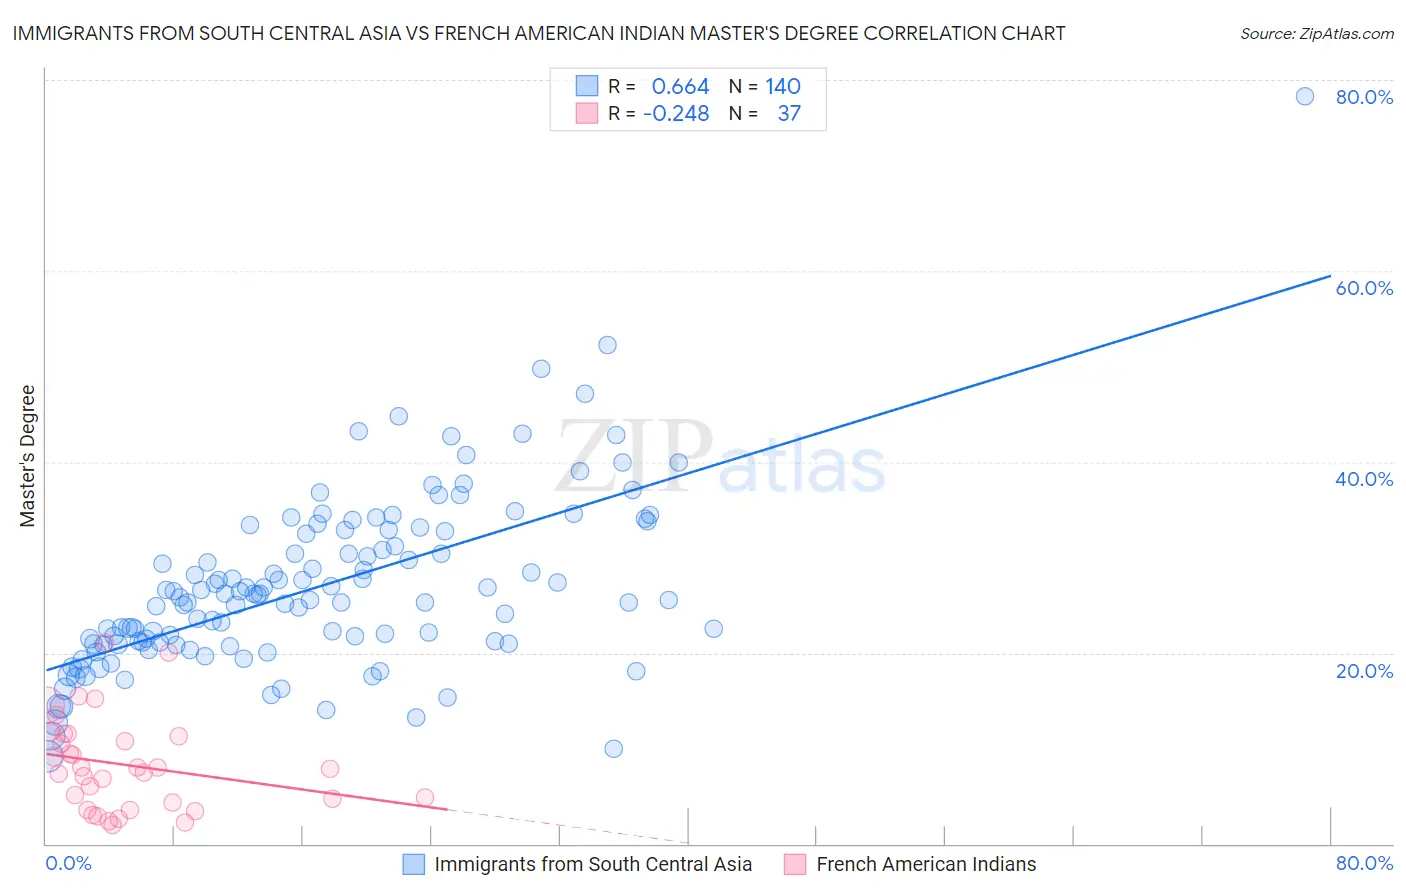Click the pink legend swatch beside R = -0.248
The image size is (1406, 892).
[587, 113]
